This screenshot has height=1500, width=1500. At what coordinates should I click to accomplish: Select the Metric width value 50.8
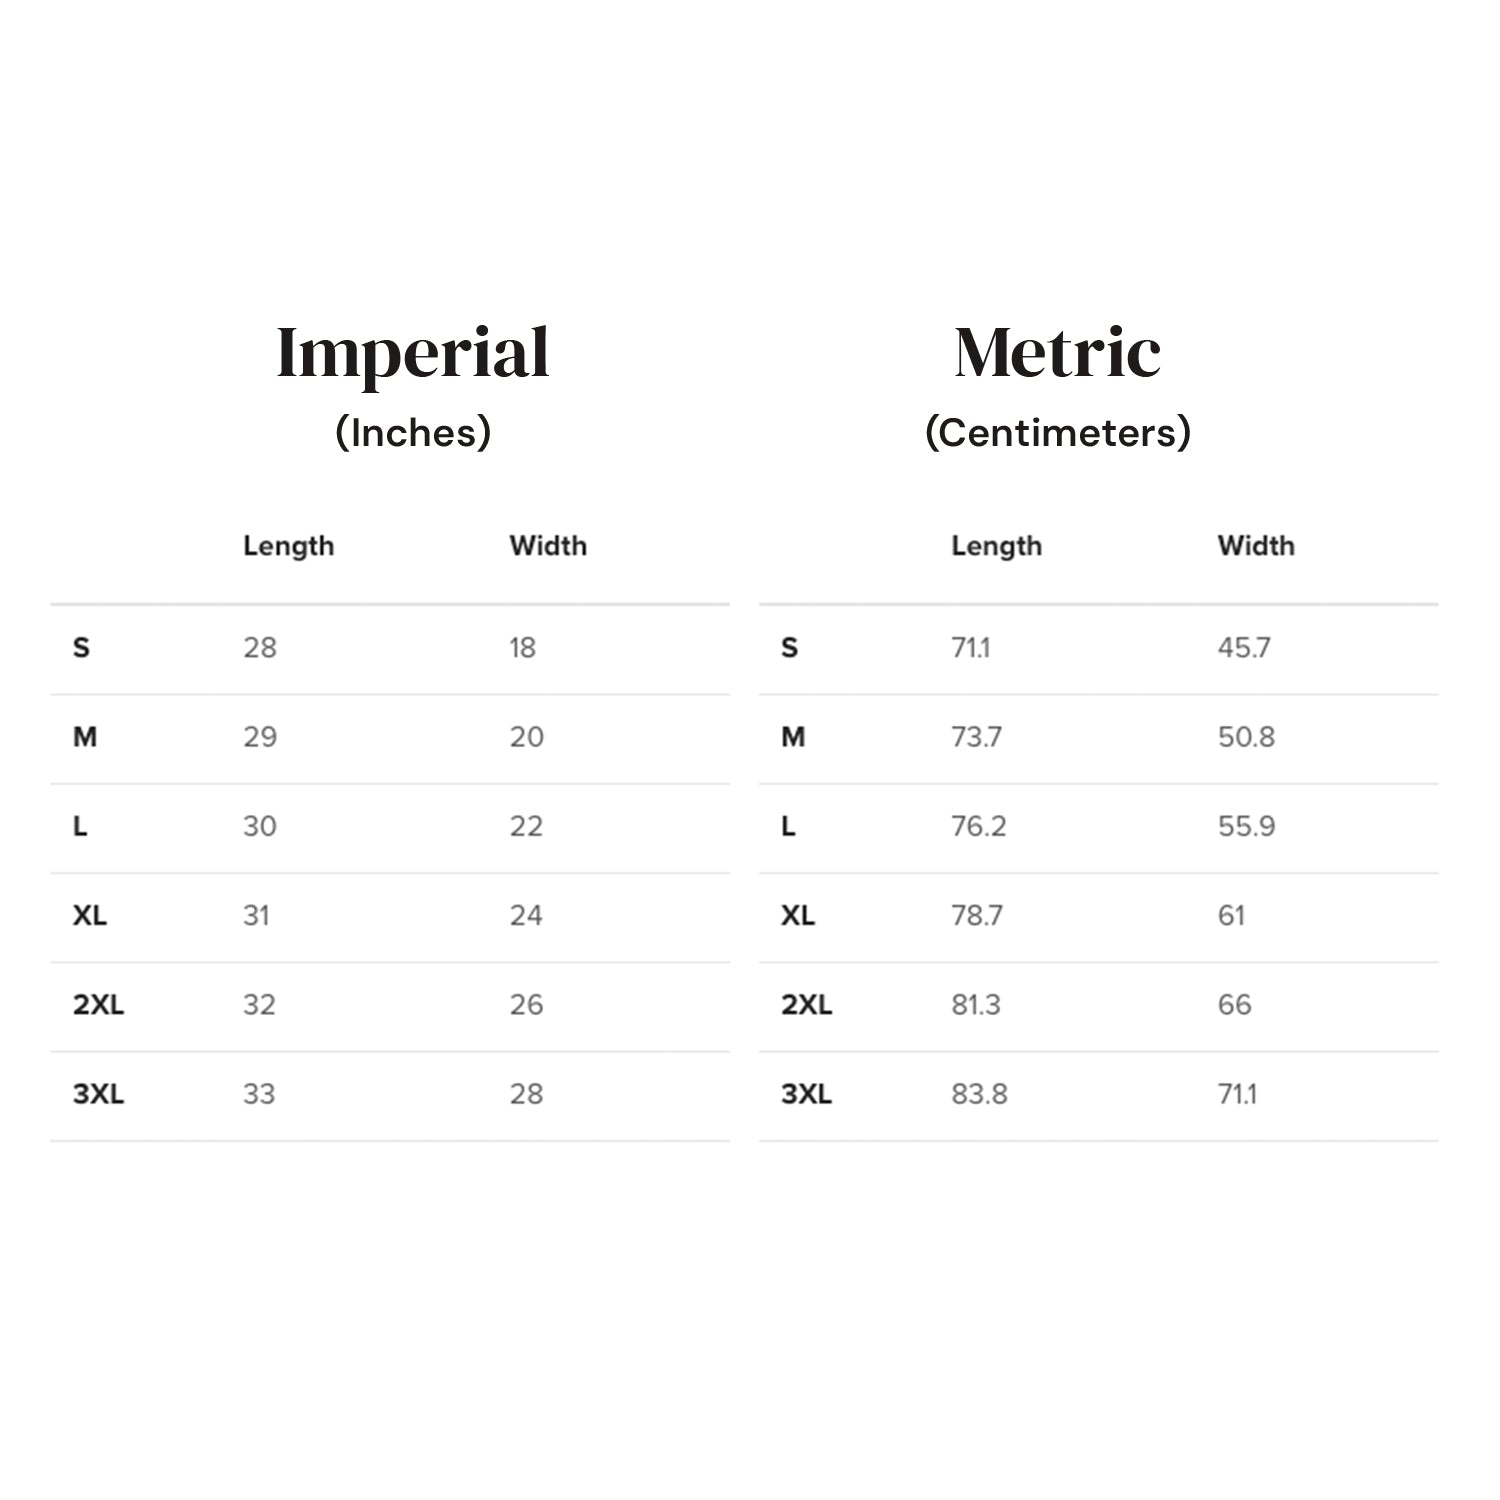[x=1246, y=738]
